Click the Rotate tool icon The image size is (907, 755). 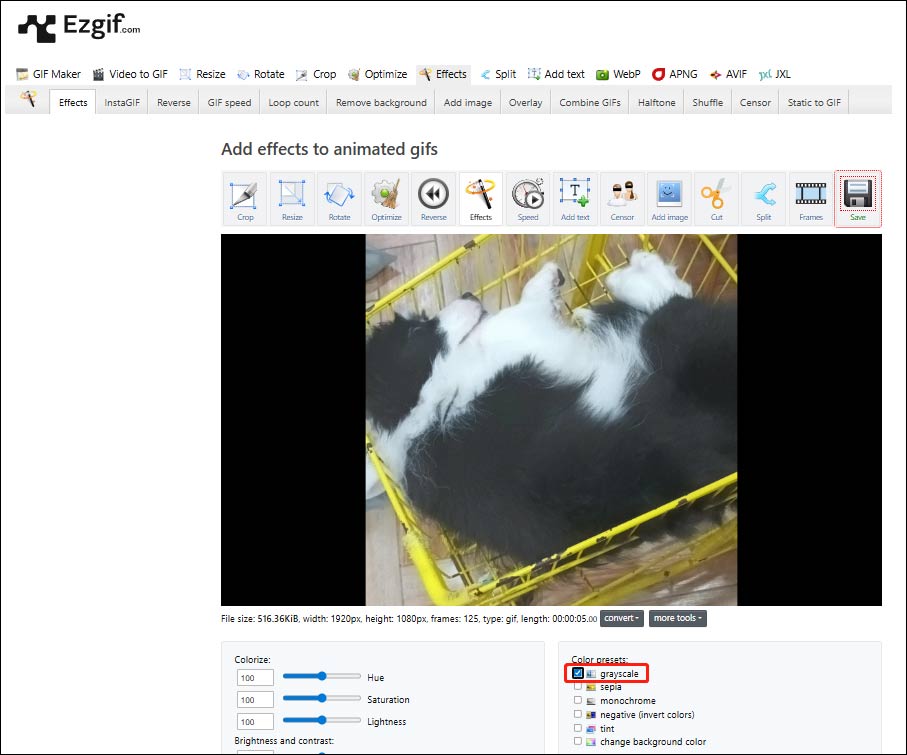tap(339, 198)
